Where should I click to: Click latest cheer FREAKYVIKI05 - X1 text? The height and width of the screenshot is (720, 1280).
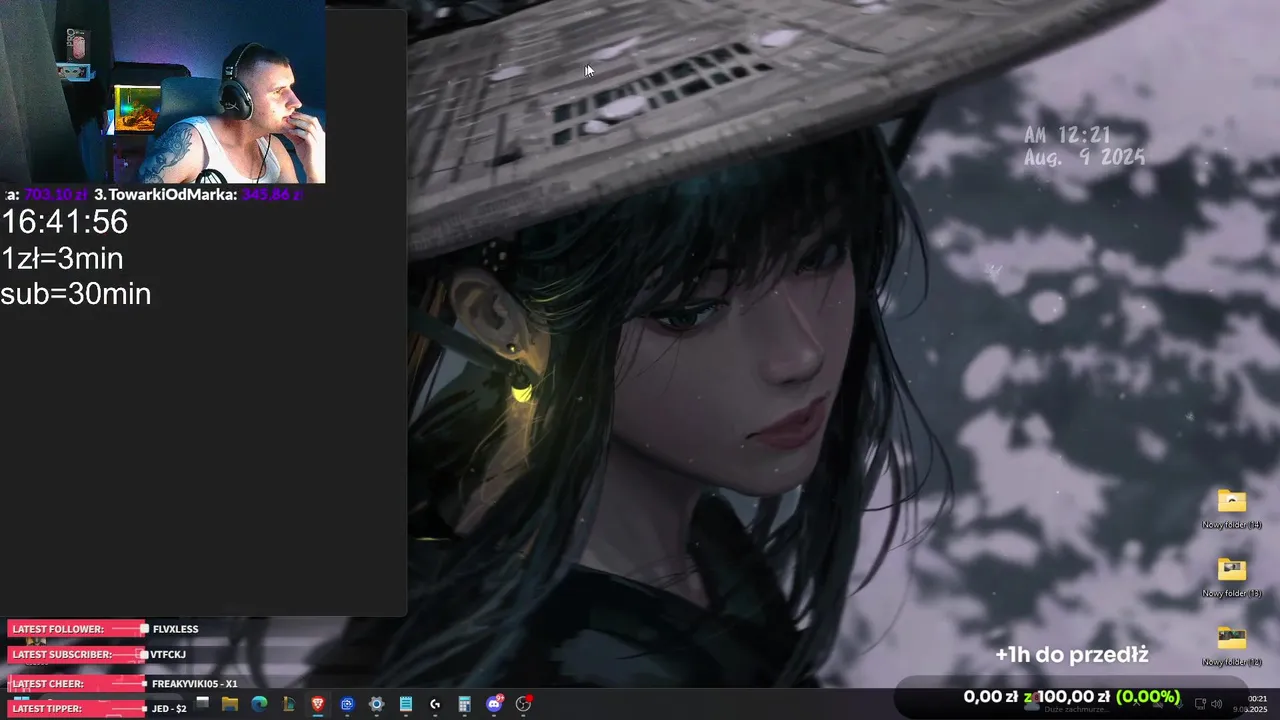(x=194, y=684)
